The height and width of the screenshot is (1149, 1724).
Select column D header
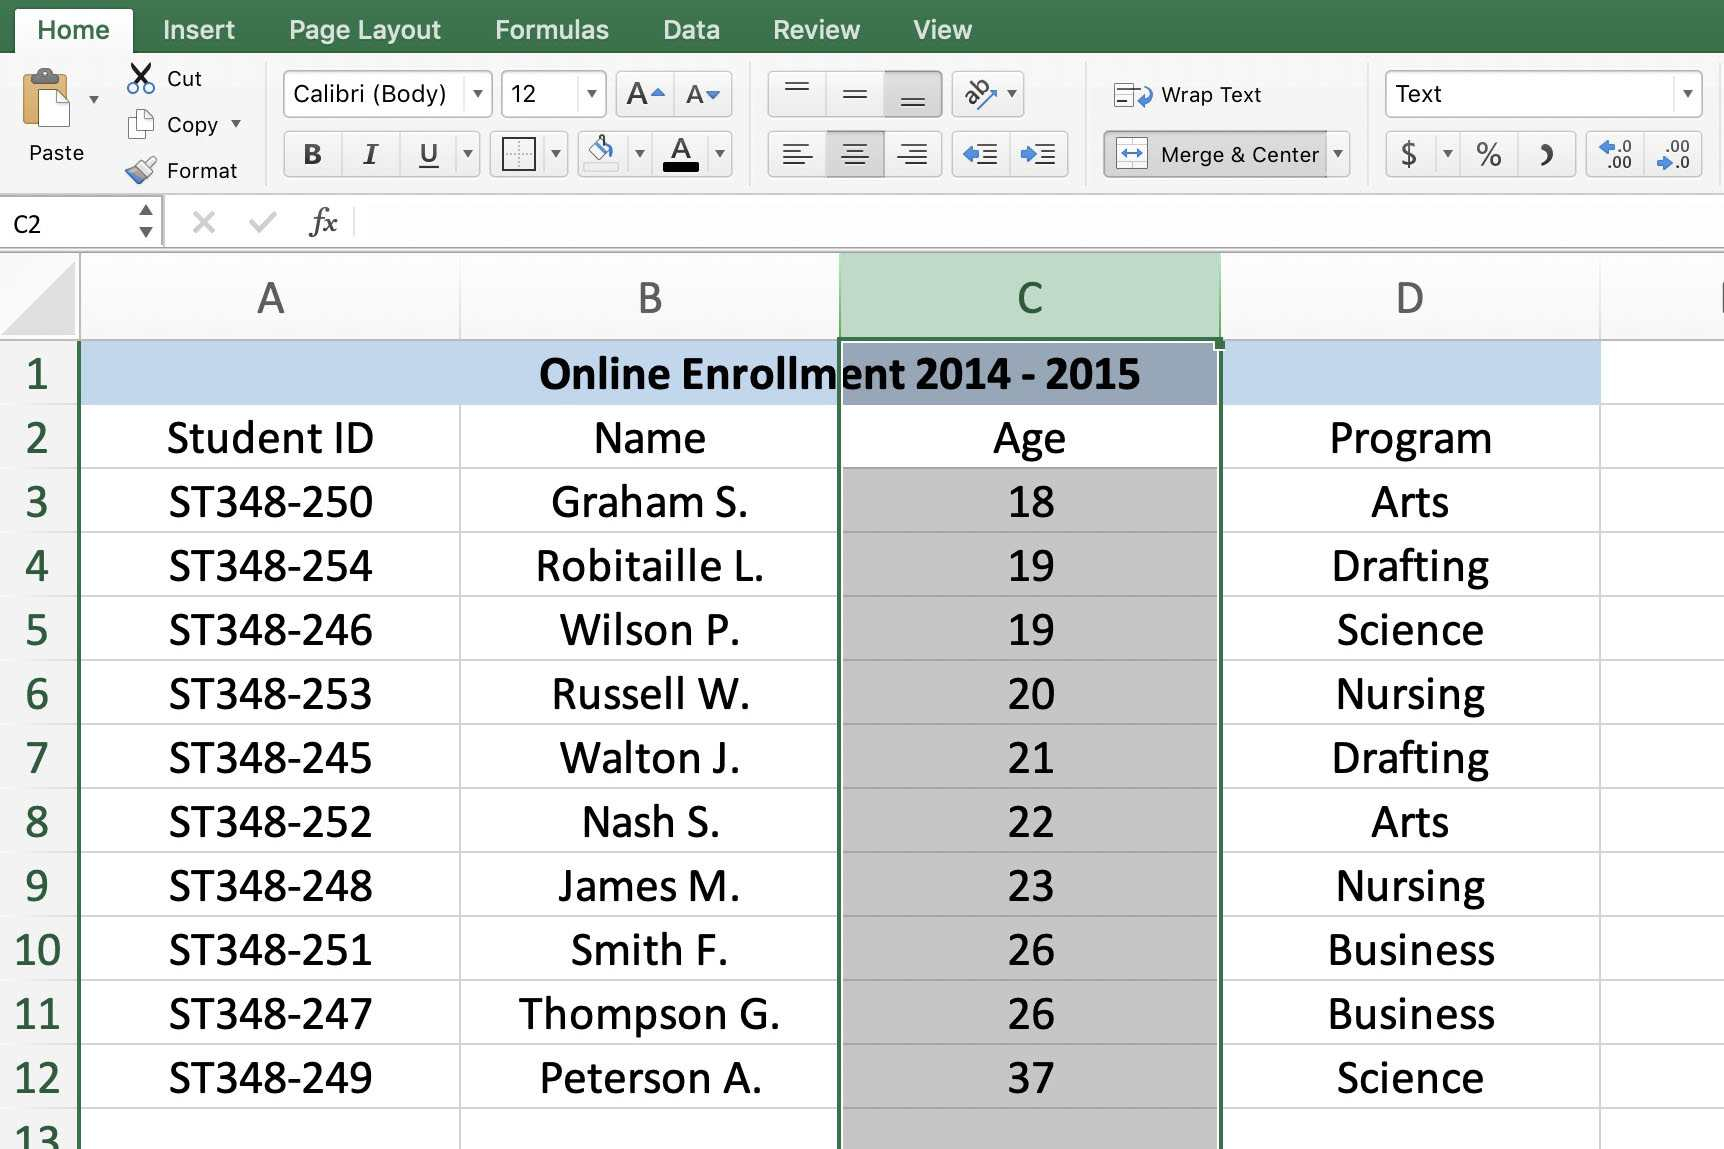(1410, 297)
